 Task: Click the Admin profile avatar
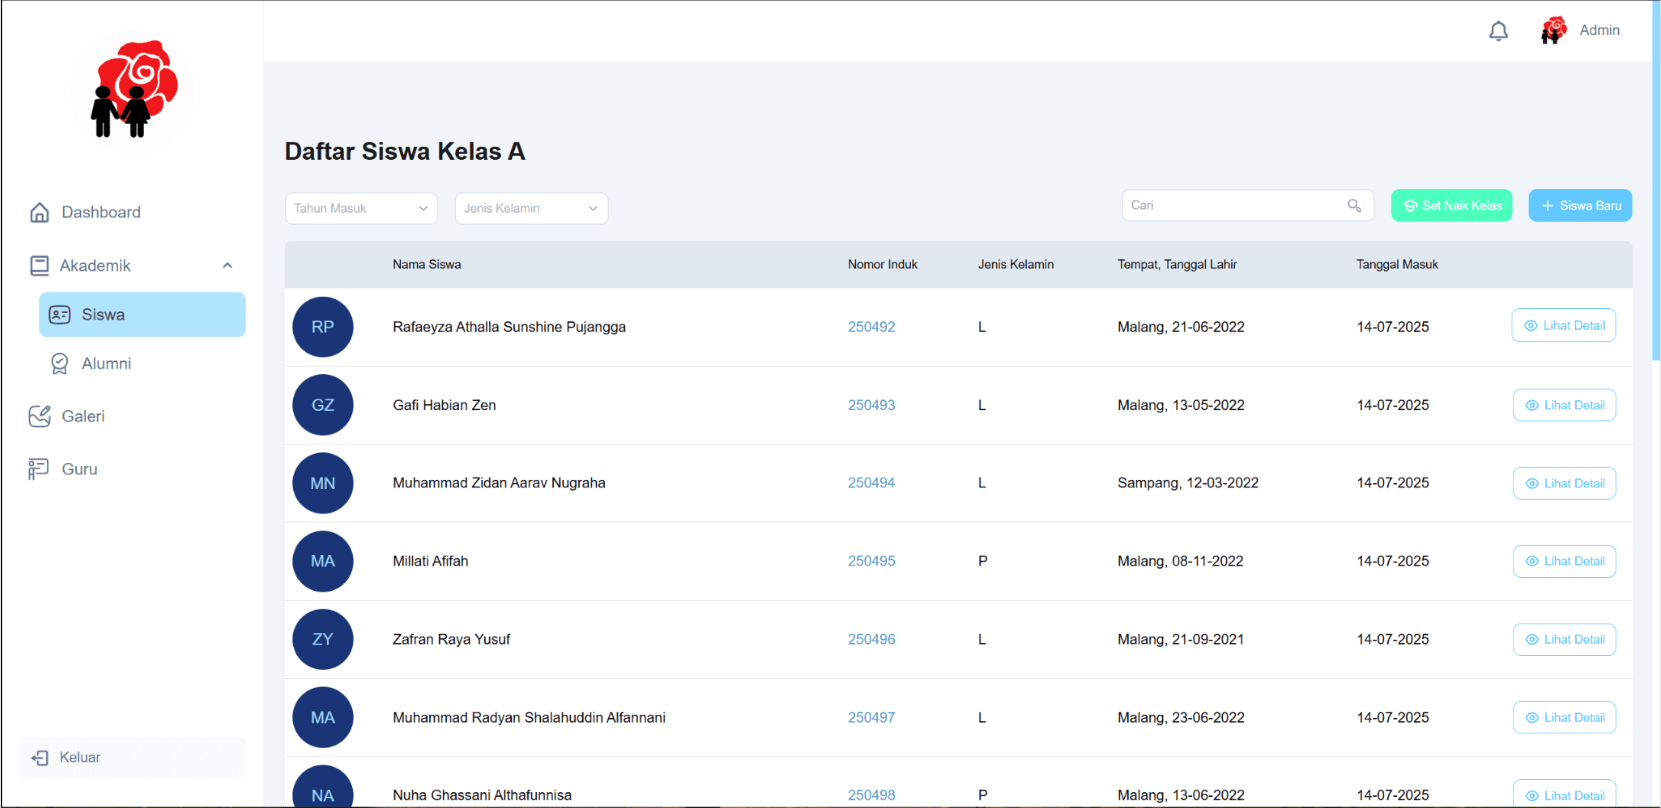pos(1554,30)
